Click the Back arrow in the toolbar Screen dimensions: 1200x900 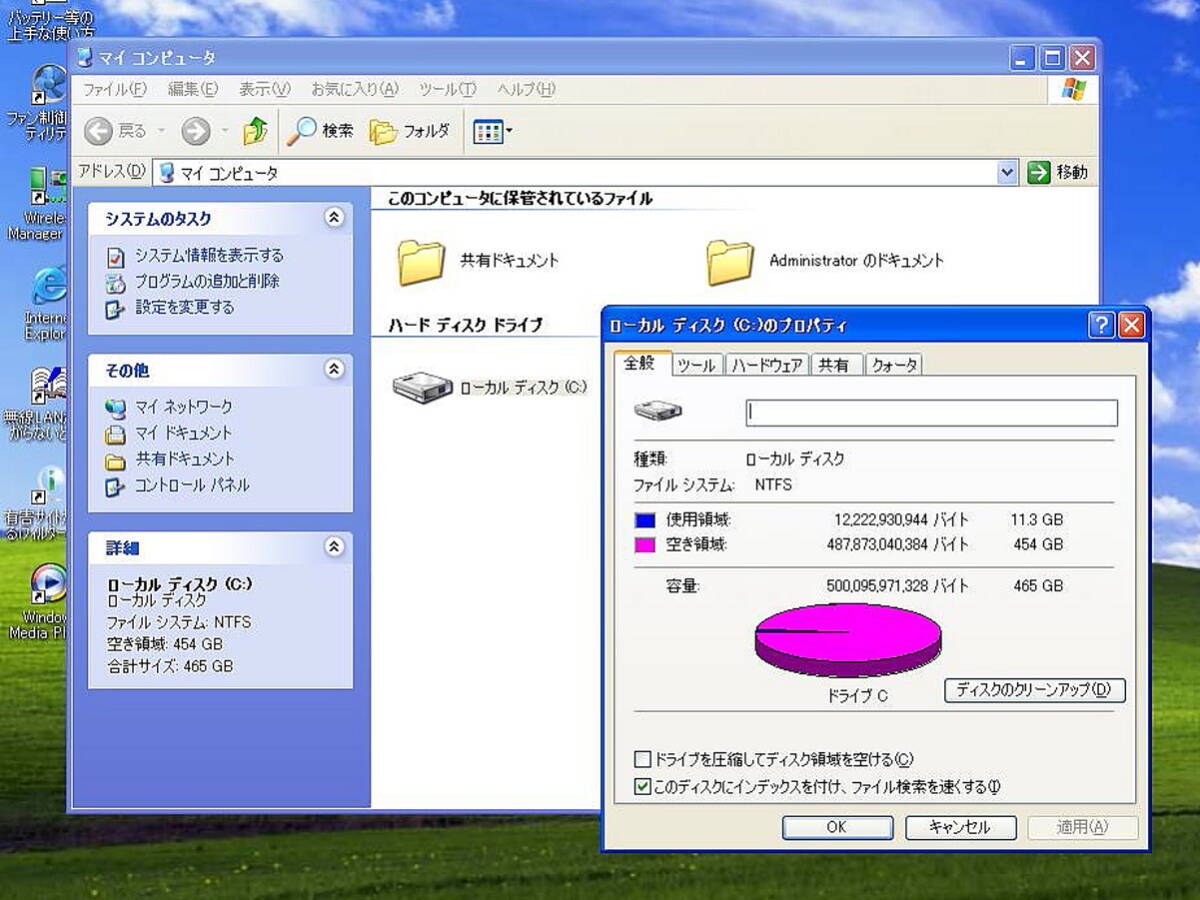[99, 131]
